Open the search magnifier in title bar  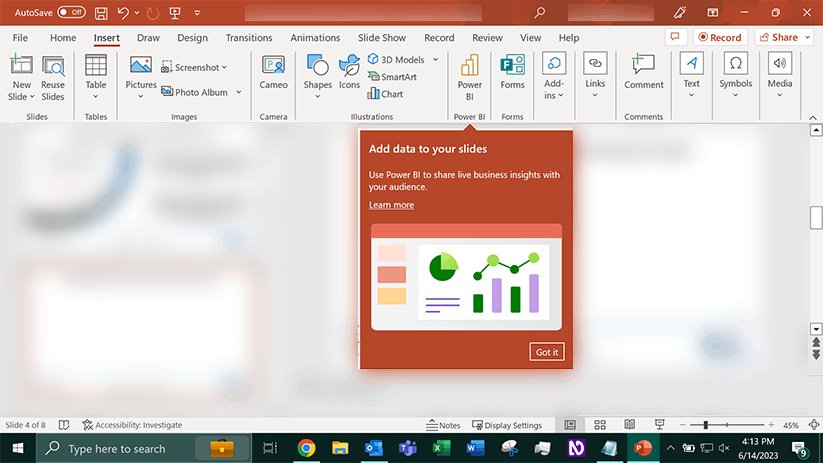pos(540,13)
